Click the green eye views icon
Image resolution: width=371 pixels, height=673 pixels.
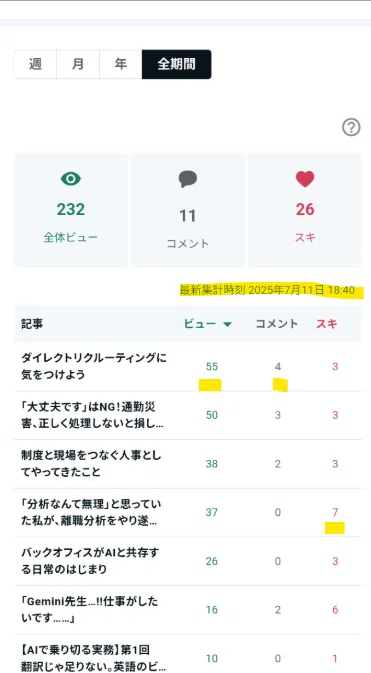point(71,179)
